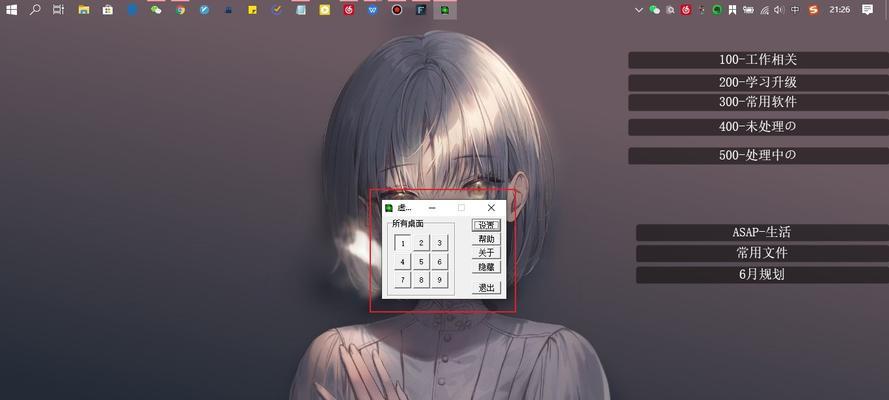The height and width of the screenshot is (400, 889).
Task: Open the blue Edge taskbar icon
Action: click(132, 10)
